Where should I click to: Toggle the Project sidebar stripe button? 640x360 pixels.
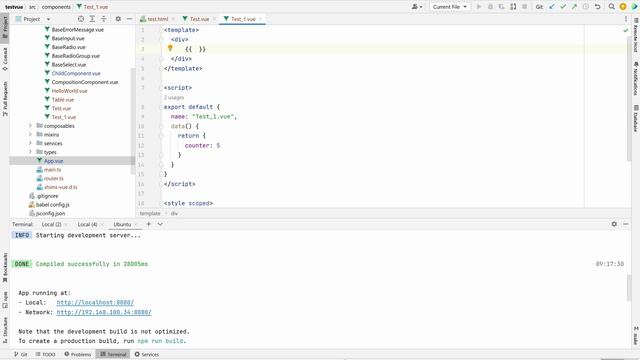[x=5, y=27]
